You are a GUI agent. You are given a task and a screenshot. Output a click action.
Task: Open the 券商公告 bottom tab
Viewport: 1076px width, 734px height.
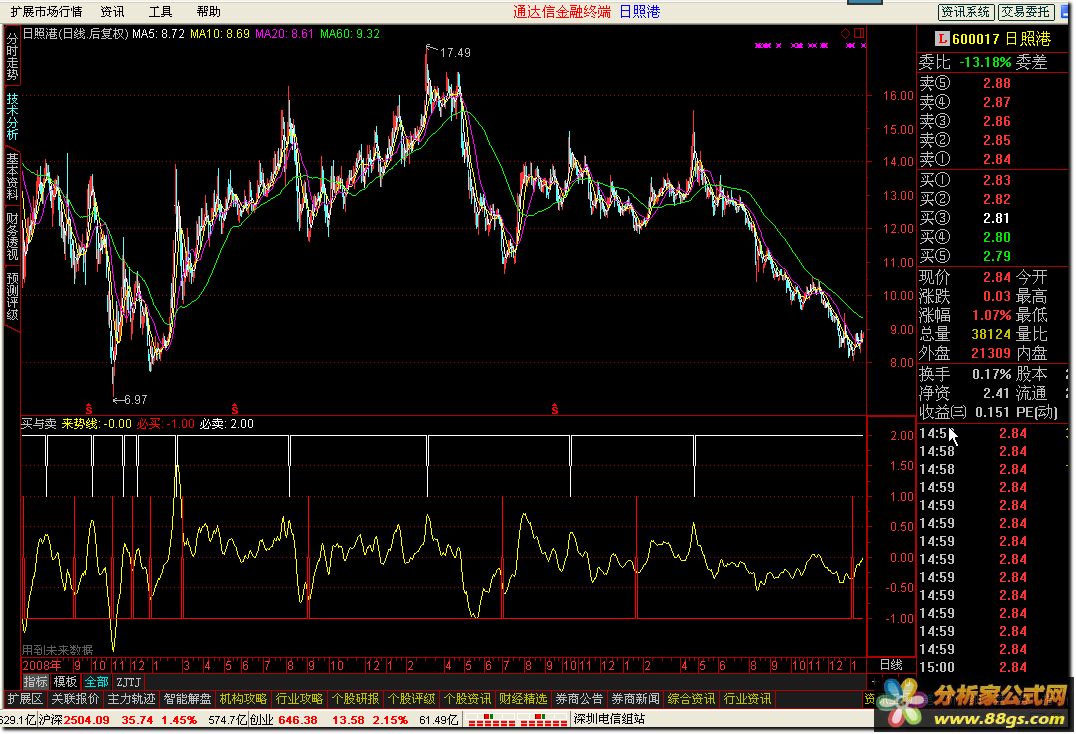pyautogui.click(x=579, y=699)
